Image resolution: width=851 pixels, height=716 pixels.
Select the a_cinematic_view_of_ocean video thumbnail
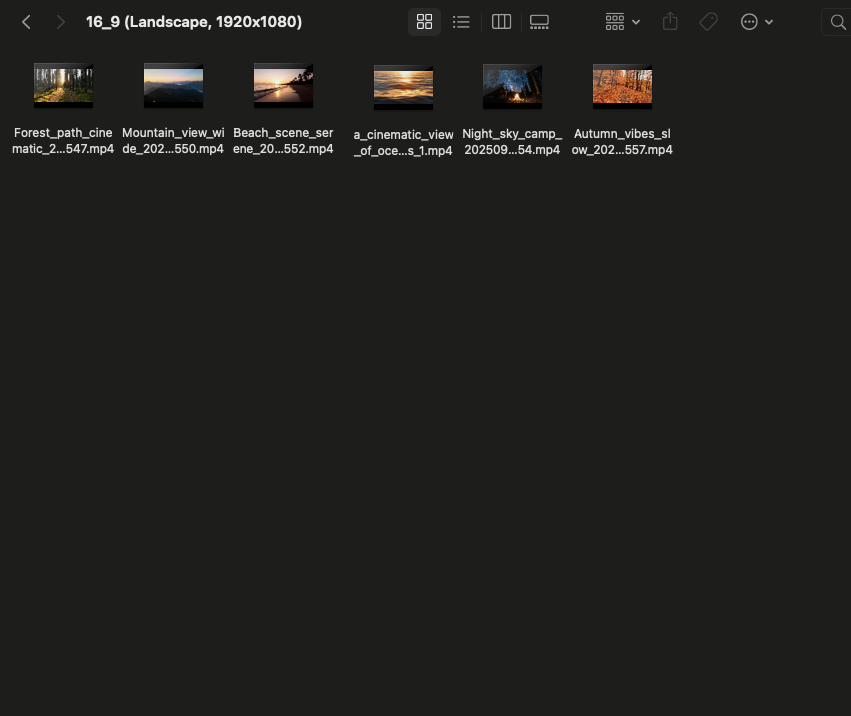click(403, 88)
